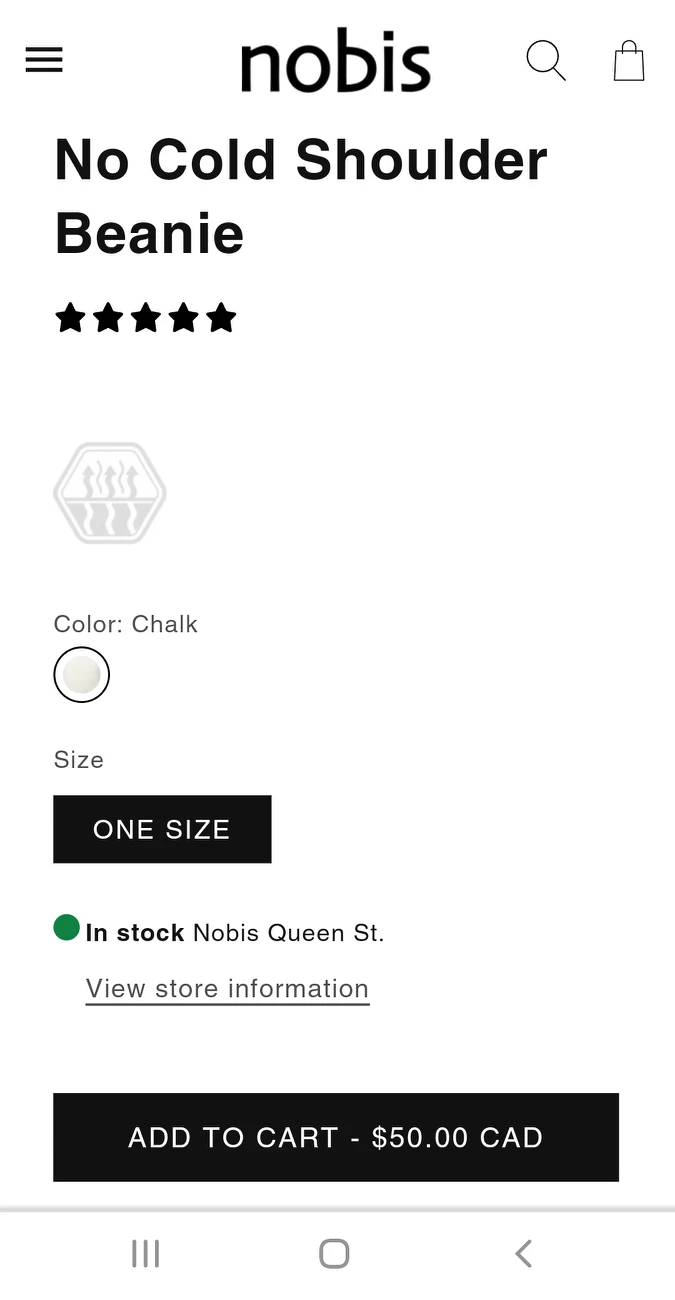Select the Chalk color swatch circle
This screenshot has height=1300, width=675.
81,674
